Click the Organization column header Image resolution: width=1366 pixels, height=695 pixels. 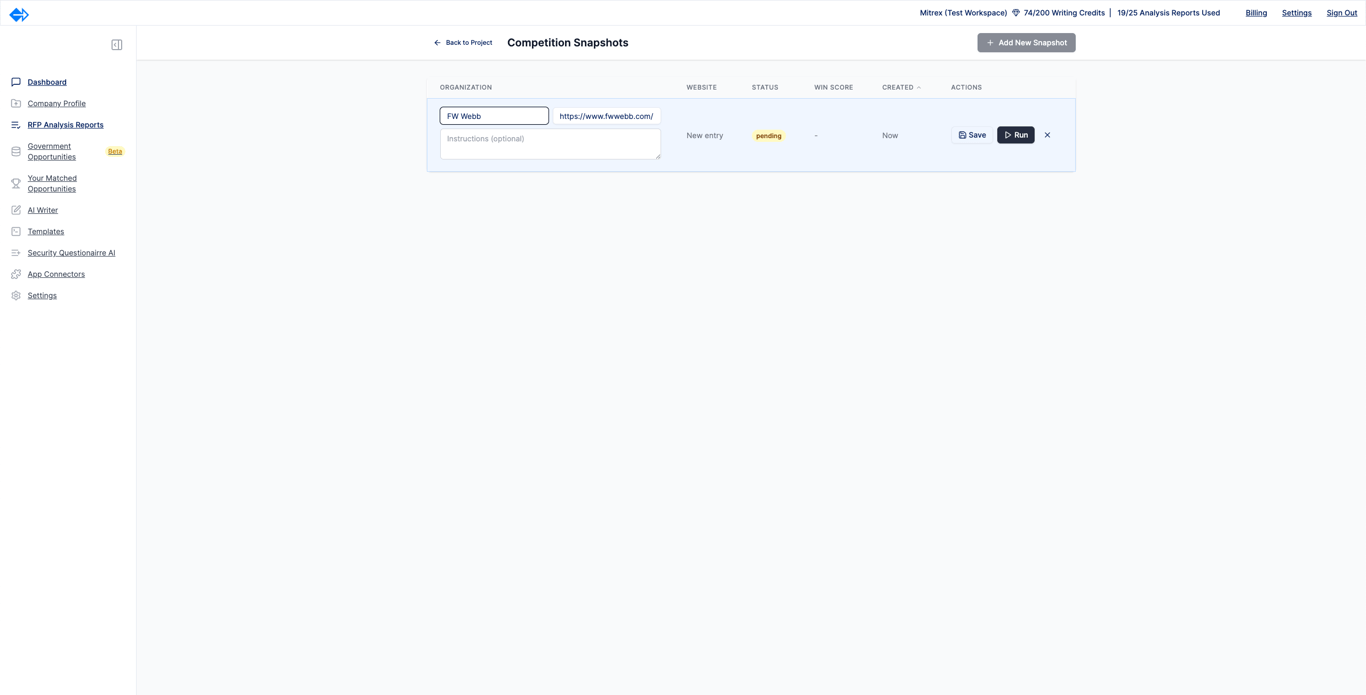[466, 87]
